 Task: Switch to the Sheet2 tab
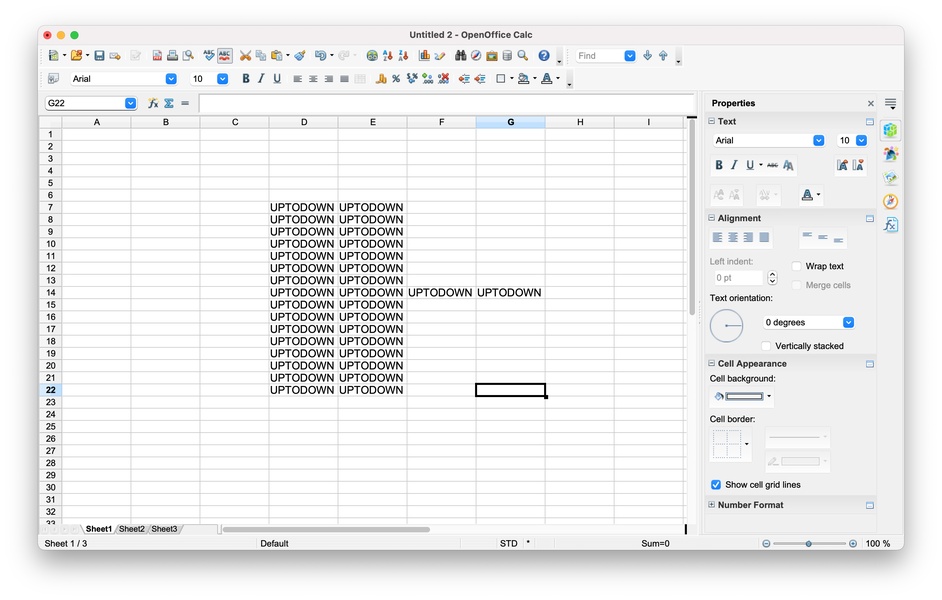point(132,529)
